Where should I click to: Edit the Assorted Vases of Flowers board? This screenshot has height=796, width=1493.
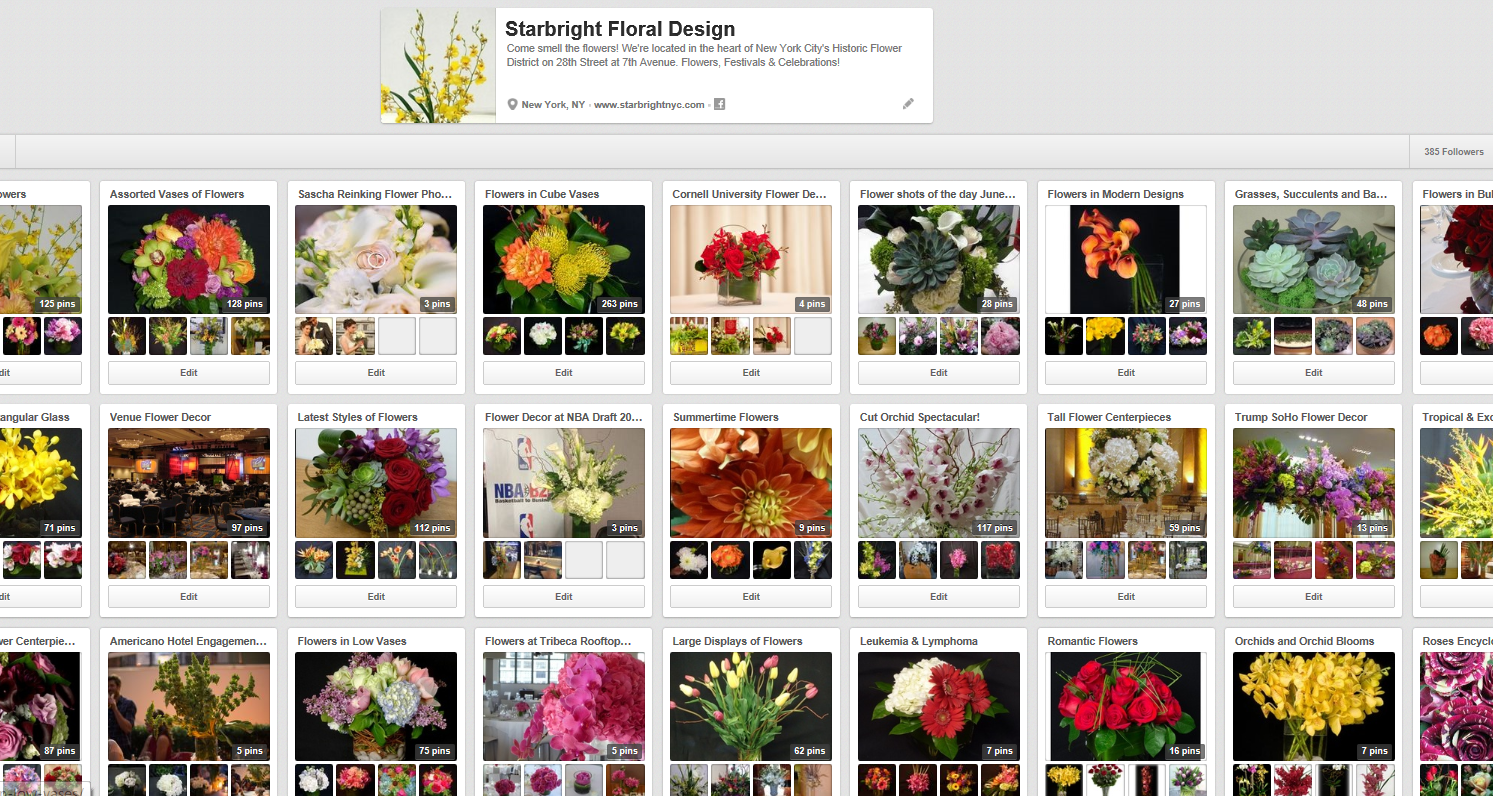tap(189, 373)
